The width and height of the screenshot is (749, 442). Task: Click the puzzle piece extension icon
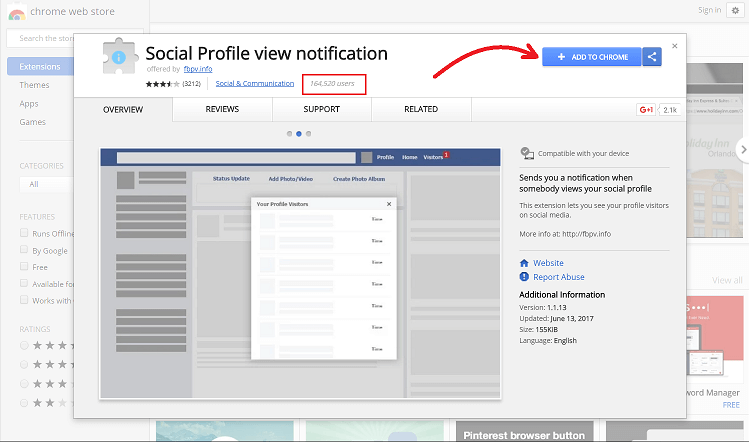[x=121, y=59]
